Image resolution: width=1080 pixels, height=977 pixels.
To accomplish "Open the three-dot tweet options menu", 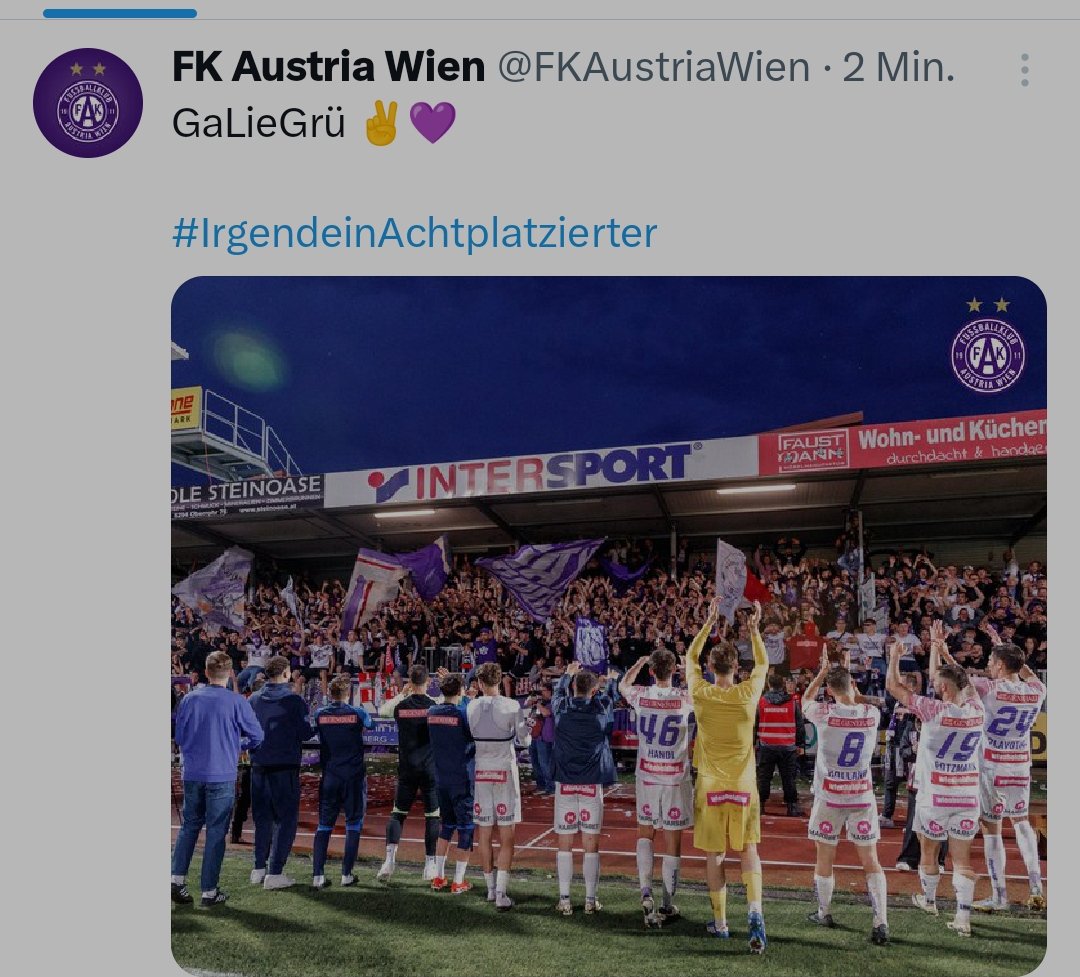I will [x=1025, y=70].
